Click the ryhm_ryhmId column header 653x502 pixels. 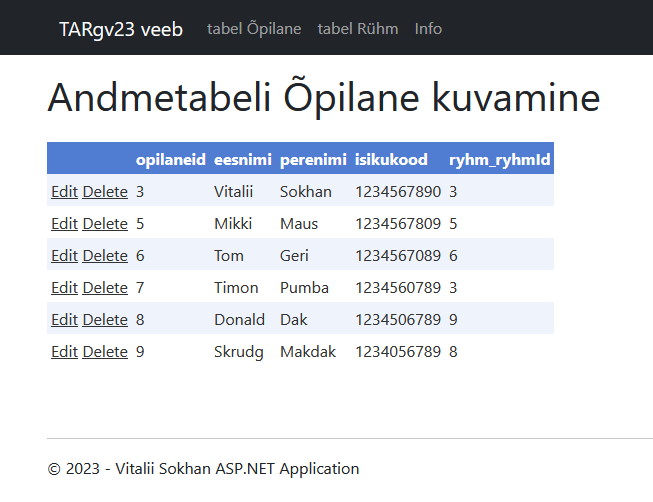pyautogui.click(x=500, y=160)
